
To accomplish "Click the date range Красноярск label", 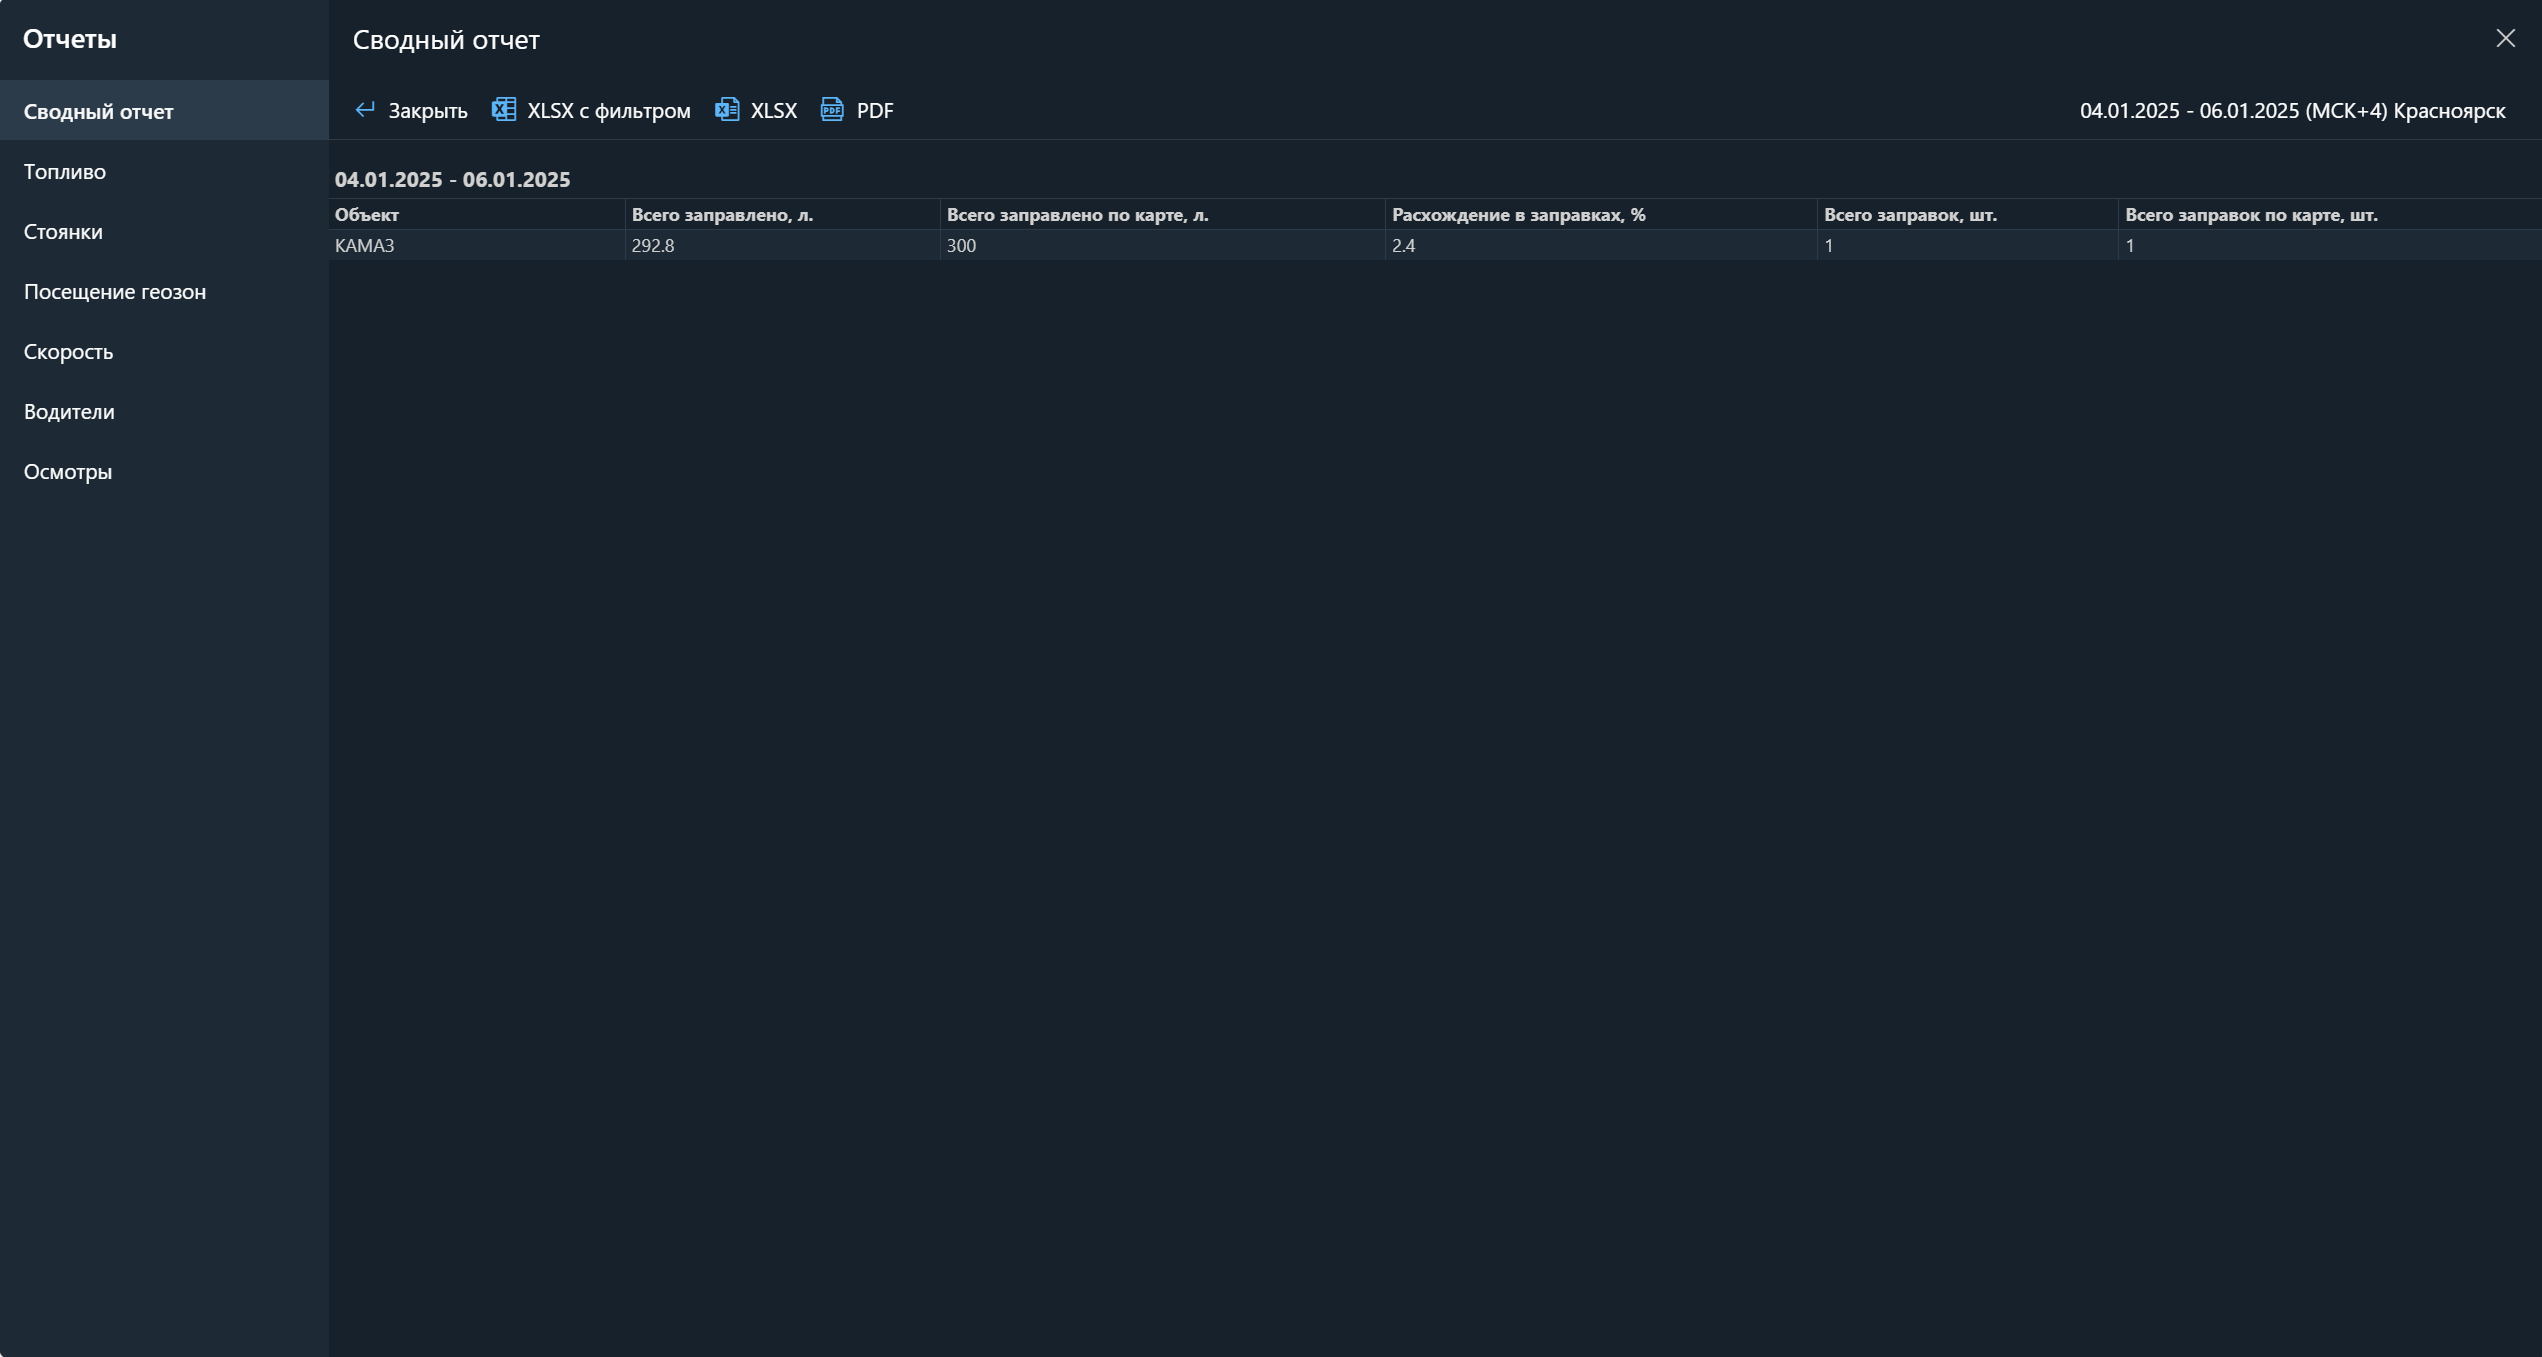I will pos(2292,111).
